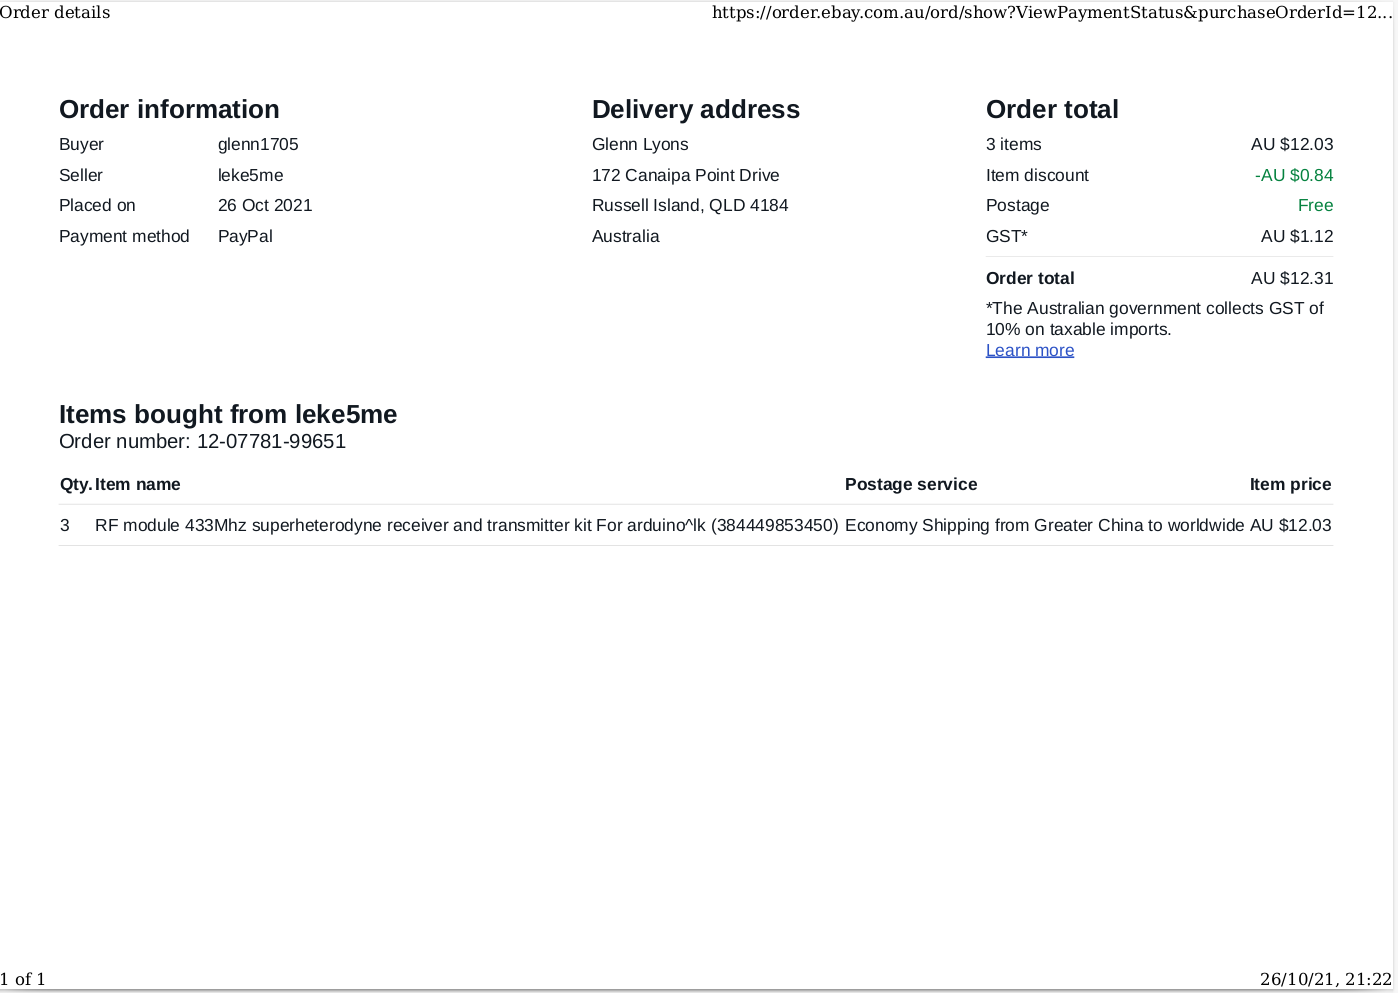Click the street address 172 Canaipa Point Drive
This screenshot has height=993, width=1398.
(x=685, y=175)
